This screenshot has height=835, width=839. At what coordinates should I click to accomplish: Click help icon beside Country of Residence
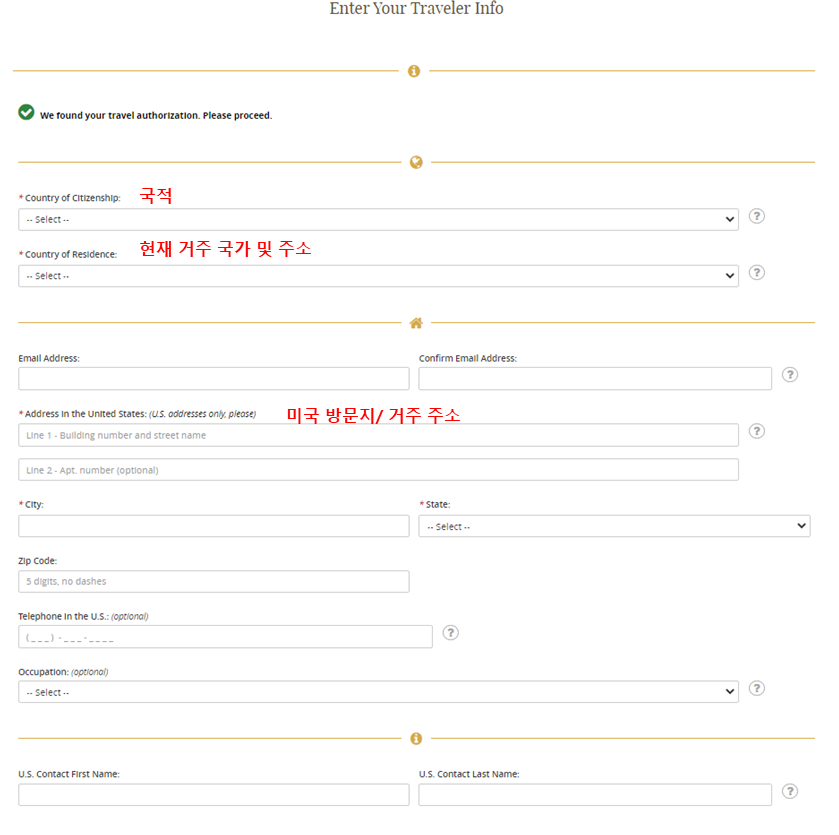coord(756,273)
